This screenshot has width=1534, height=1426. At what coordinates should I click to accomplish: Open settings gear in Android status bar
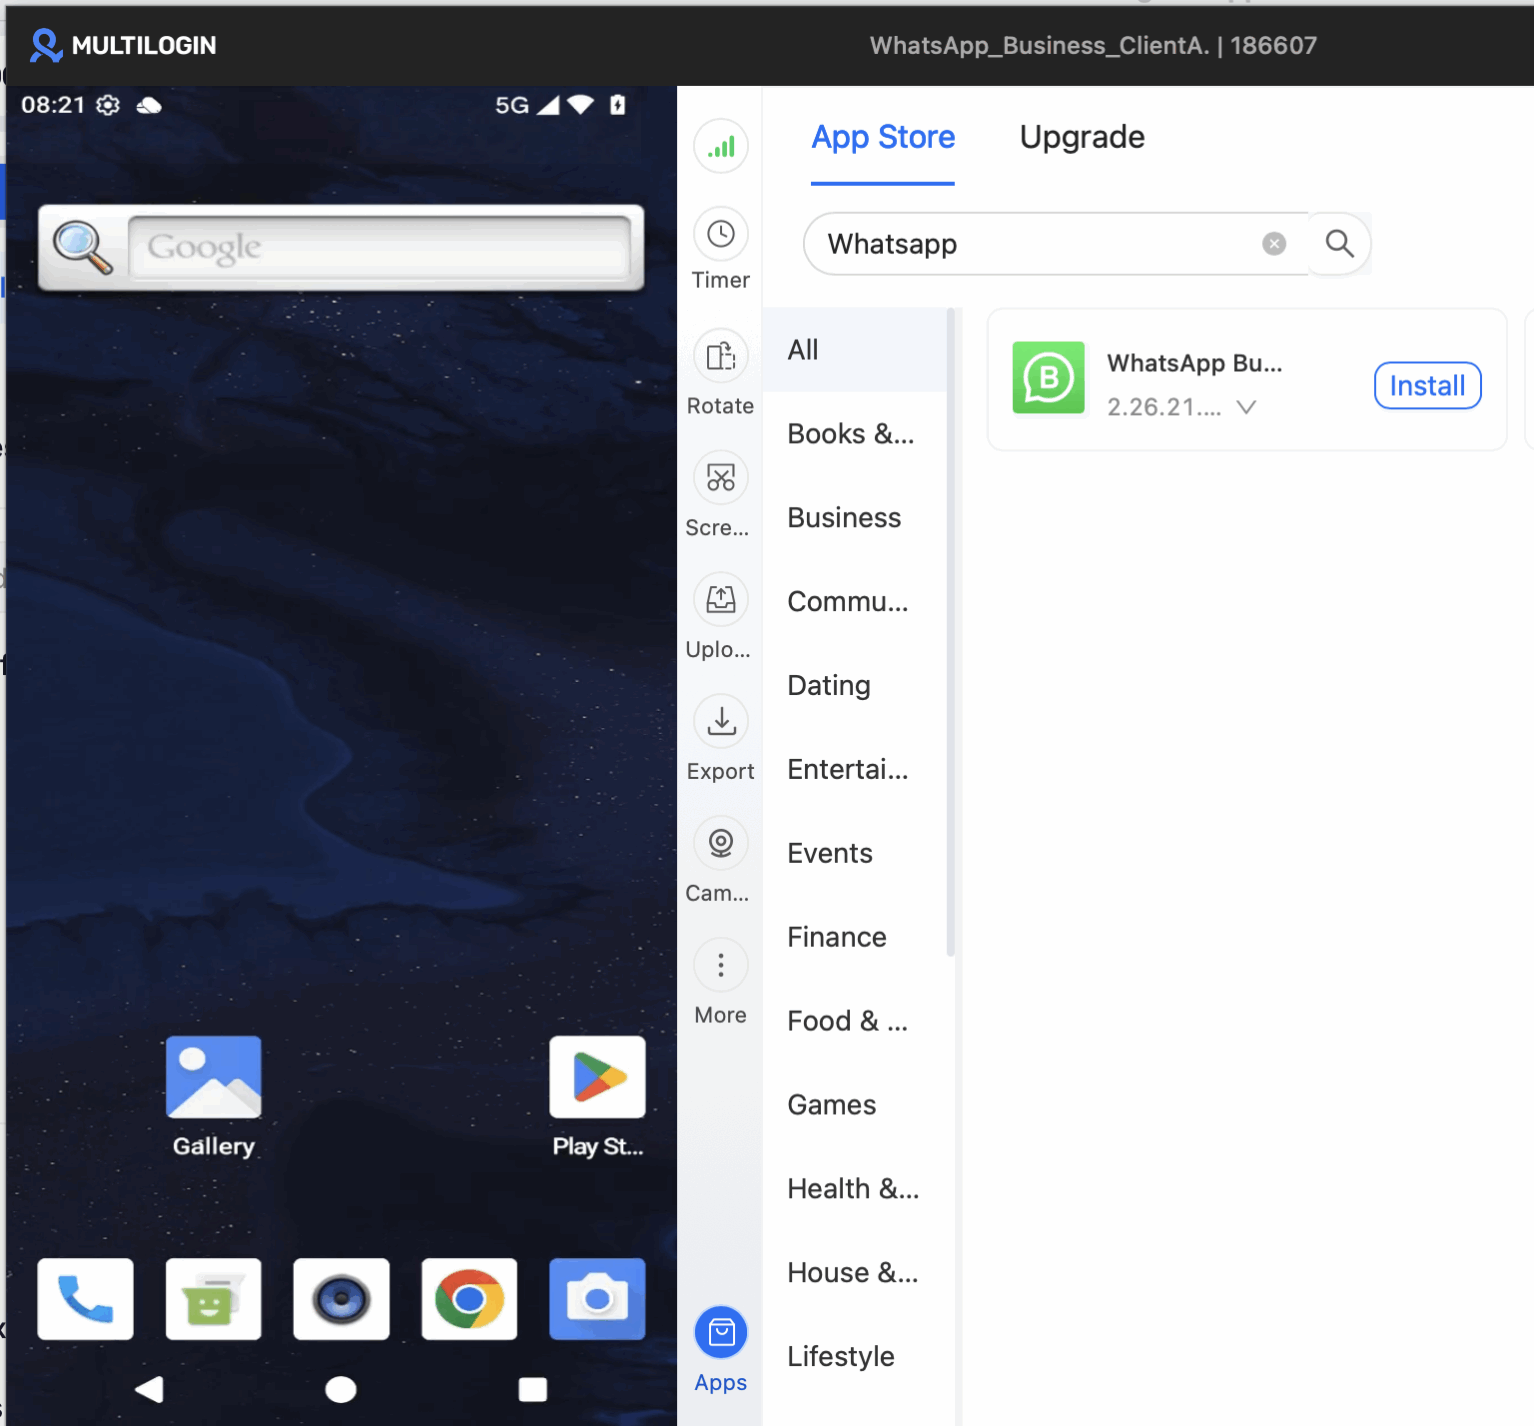[x=108, y=105]
